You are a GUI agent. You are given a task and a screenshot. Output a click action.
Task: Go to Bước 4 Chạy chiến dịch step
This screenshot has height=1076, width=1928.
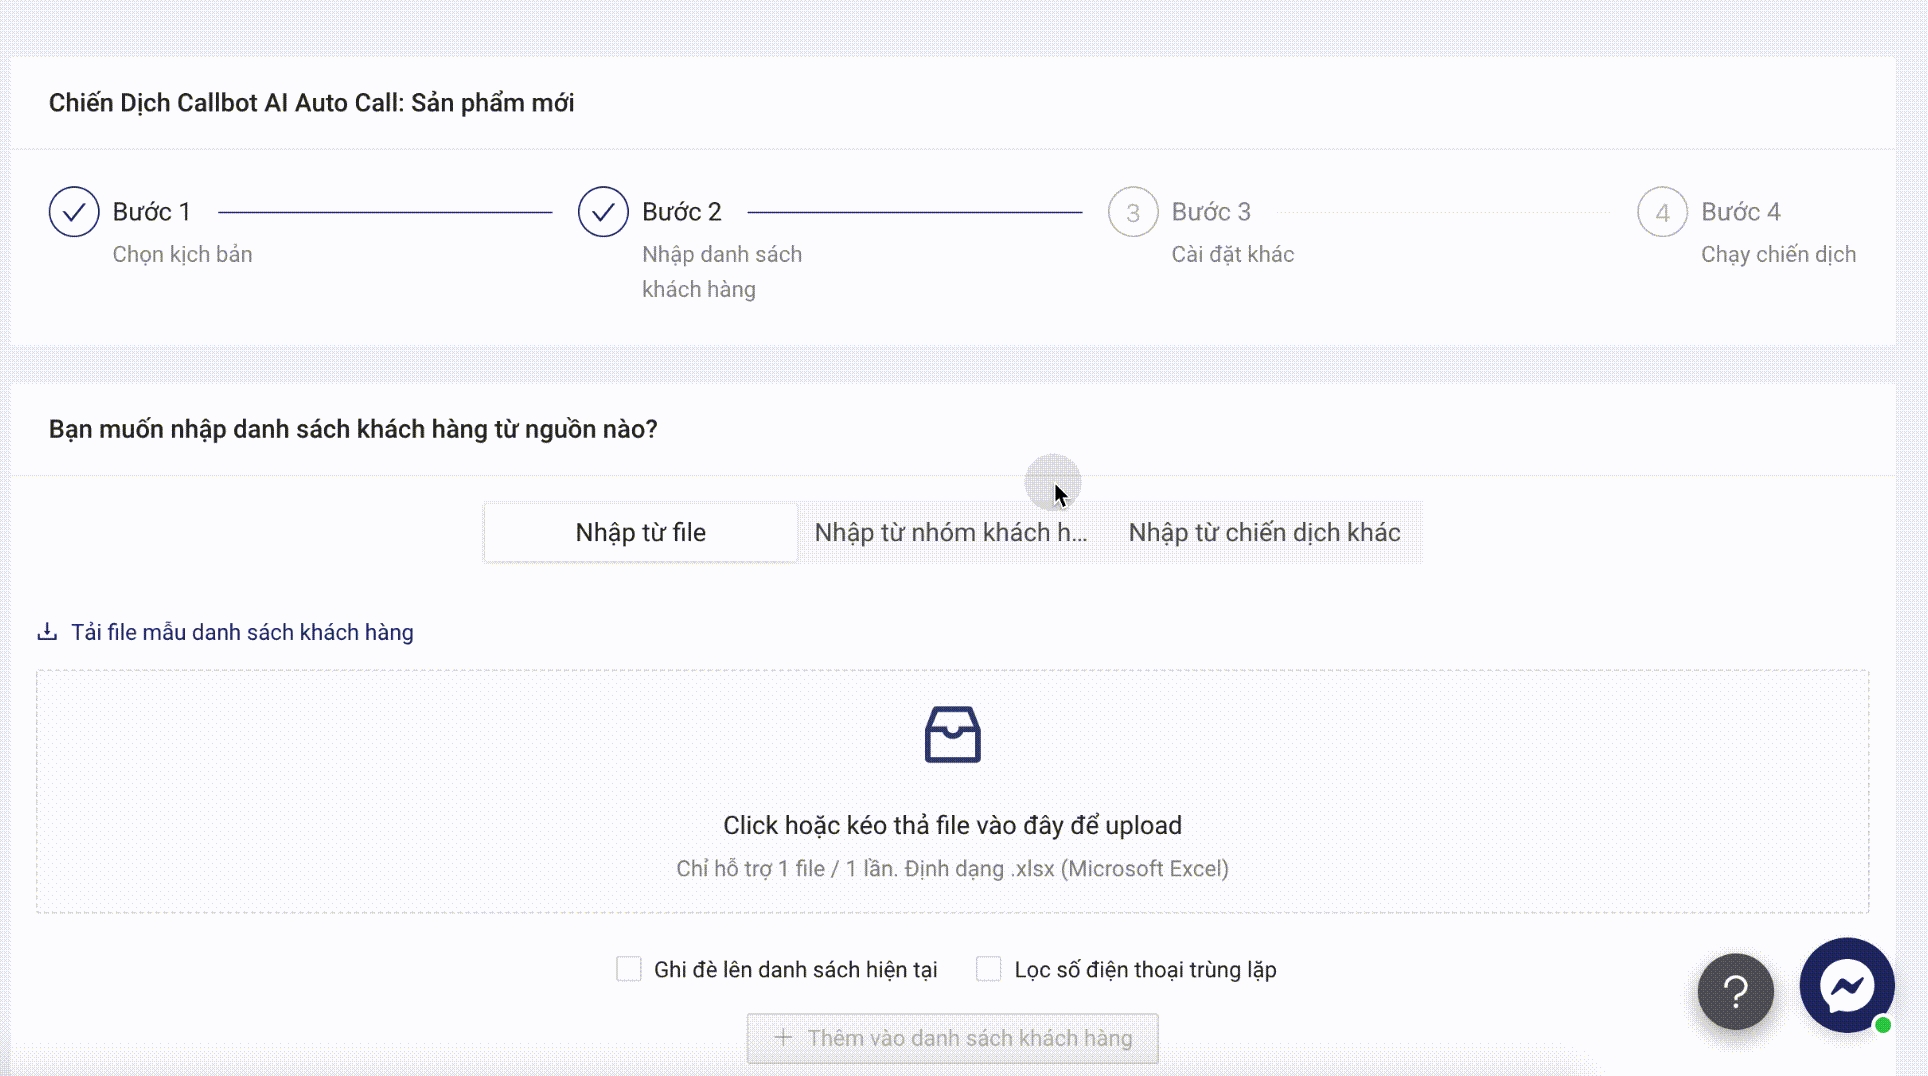pos(1740,212)
